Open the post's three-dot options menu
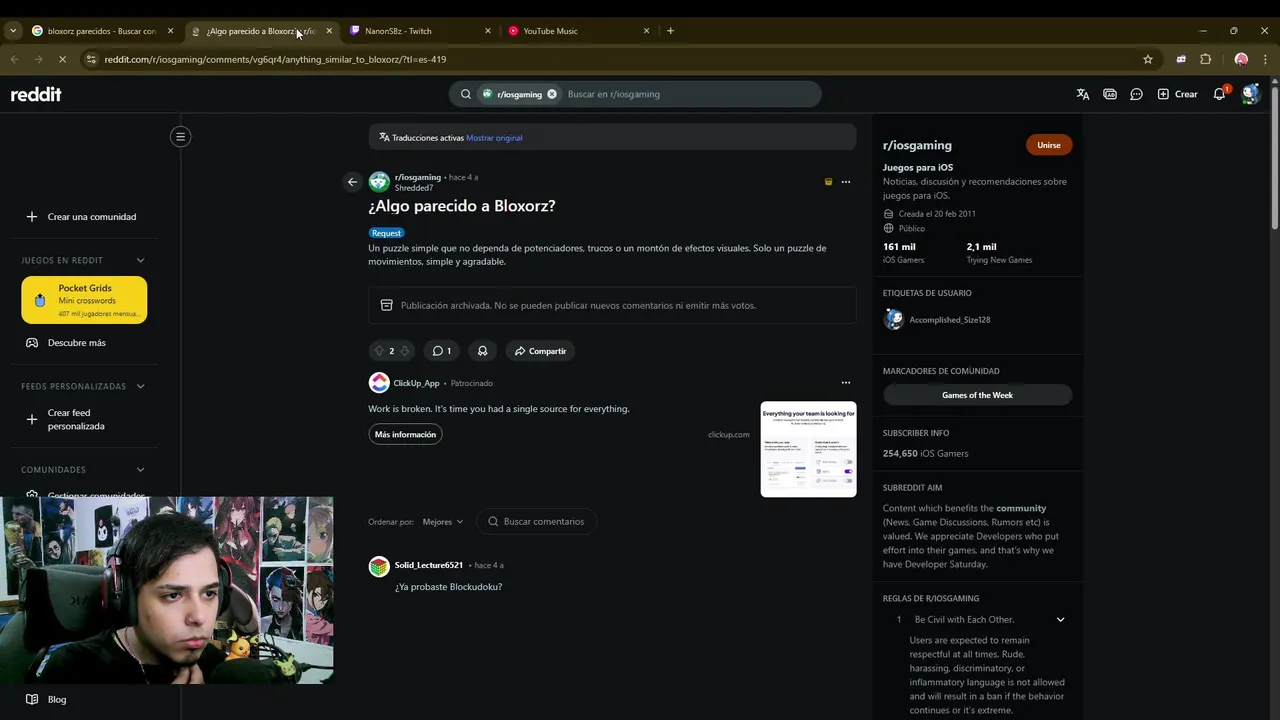The height and width of the screenshot is (720, 1280). coord(846,182)
